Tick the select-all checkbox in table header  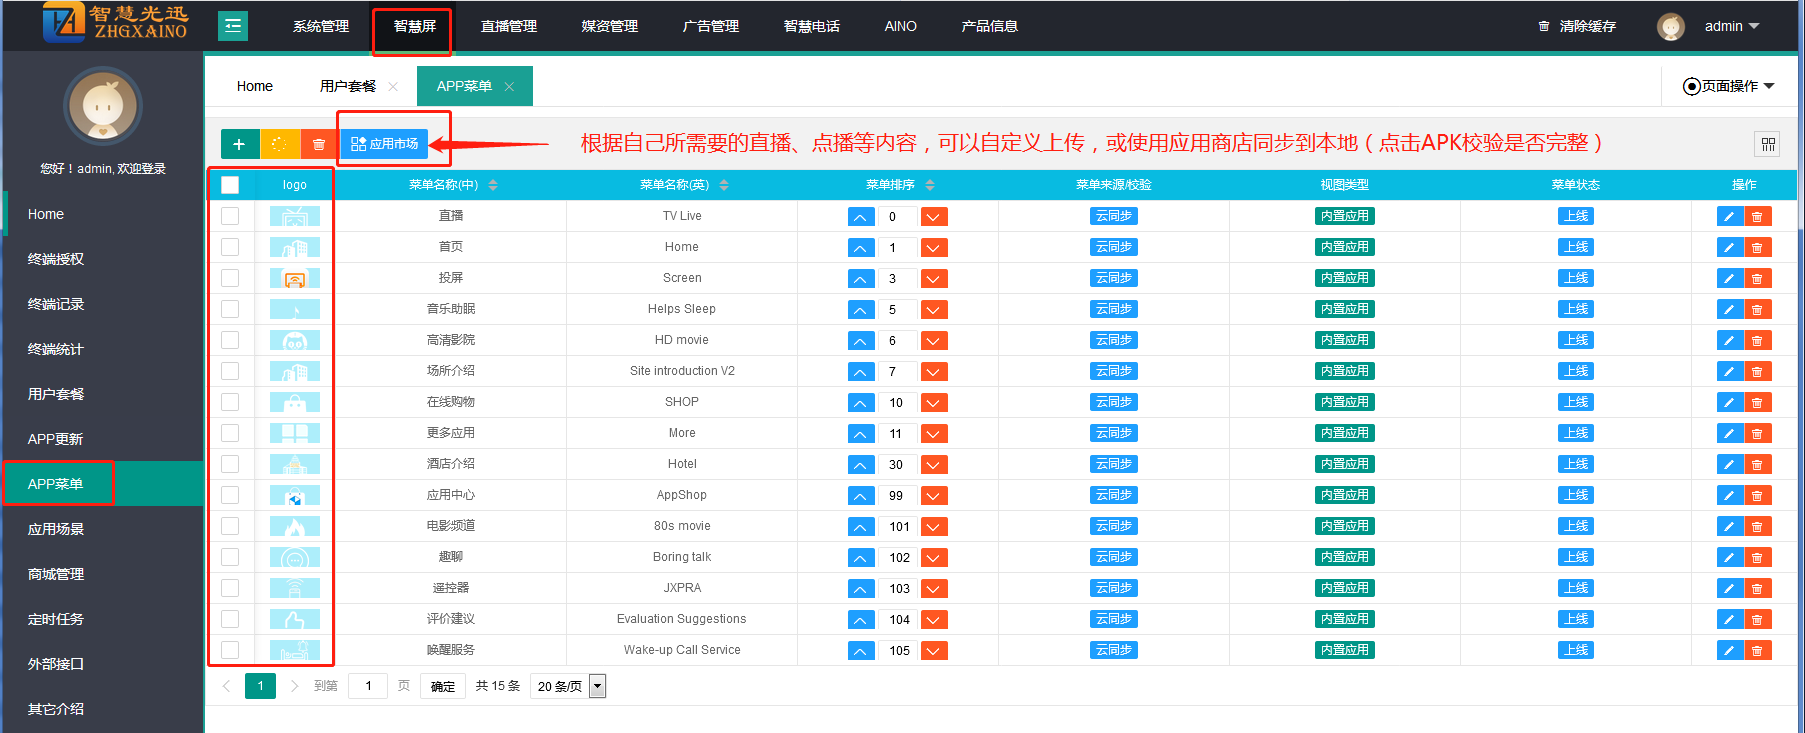(x=230, y=185)
